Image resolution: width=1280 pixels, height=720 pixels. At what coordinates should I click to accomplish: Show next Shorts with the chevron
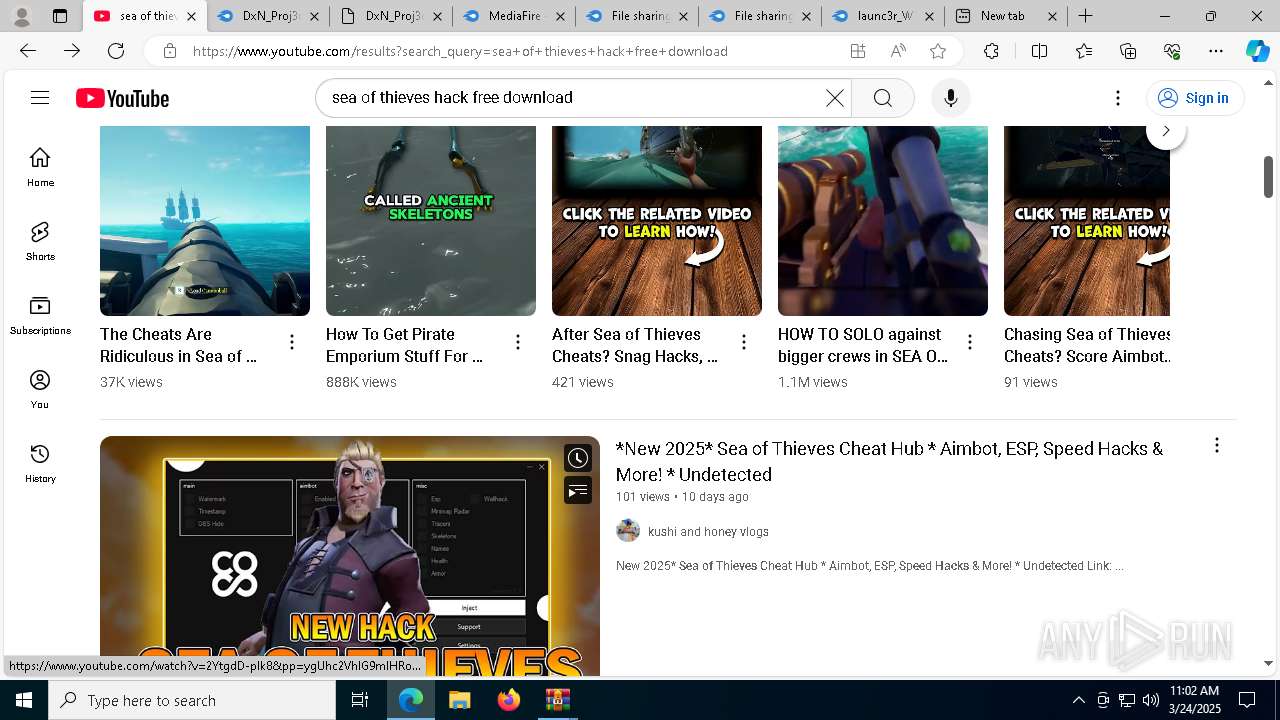(x=1165, y=131)
